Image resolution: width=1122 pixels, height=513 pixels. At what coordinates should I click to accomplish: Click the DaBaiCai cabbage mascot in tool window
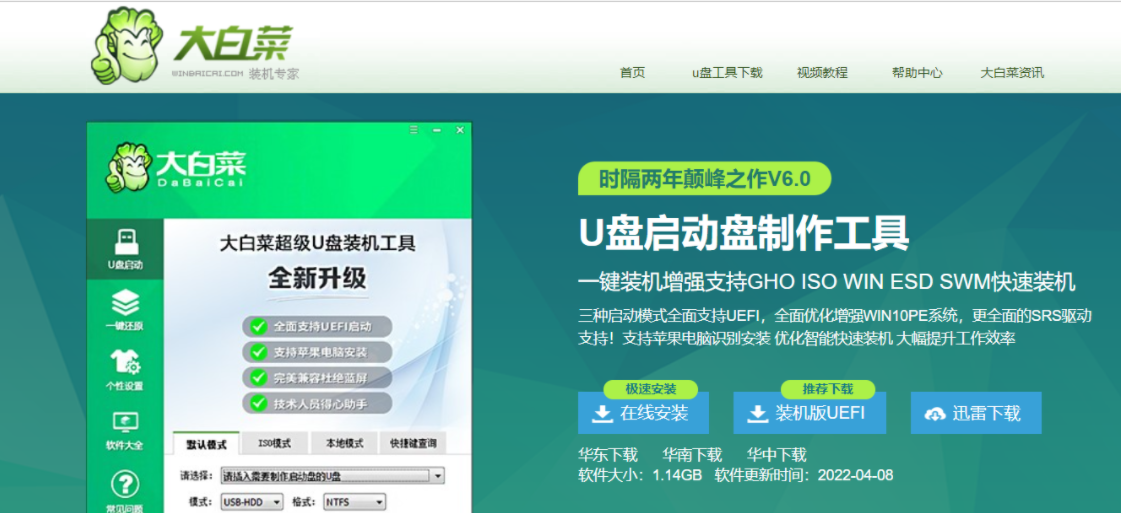128,167
